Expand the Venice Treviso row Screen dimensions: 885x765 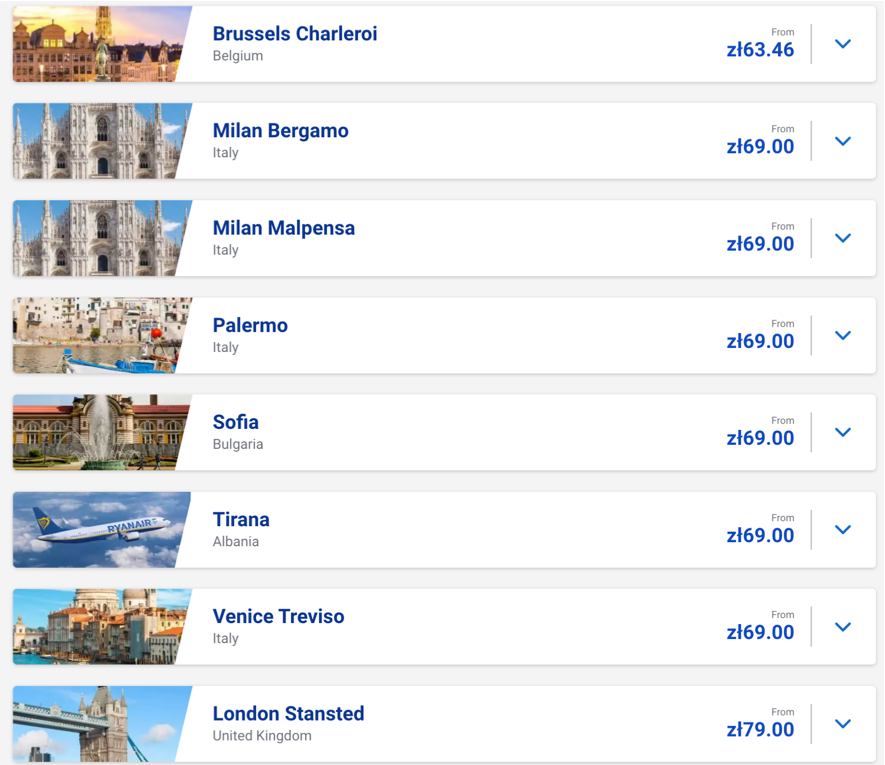click(842, 626)
